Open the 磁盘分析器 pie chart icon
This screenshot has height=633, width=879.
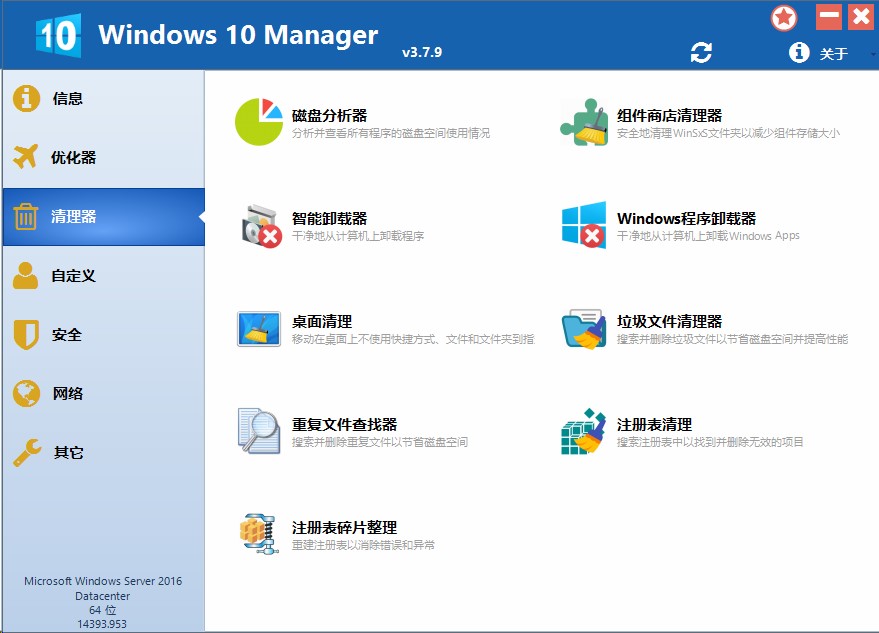tap(259, 122)
